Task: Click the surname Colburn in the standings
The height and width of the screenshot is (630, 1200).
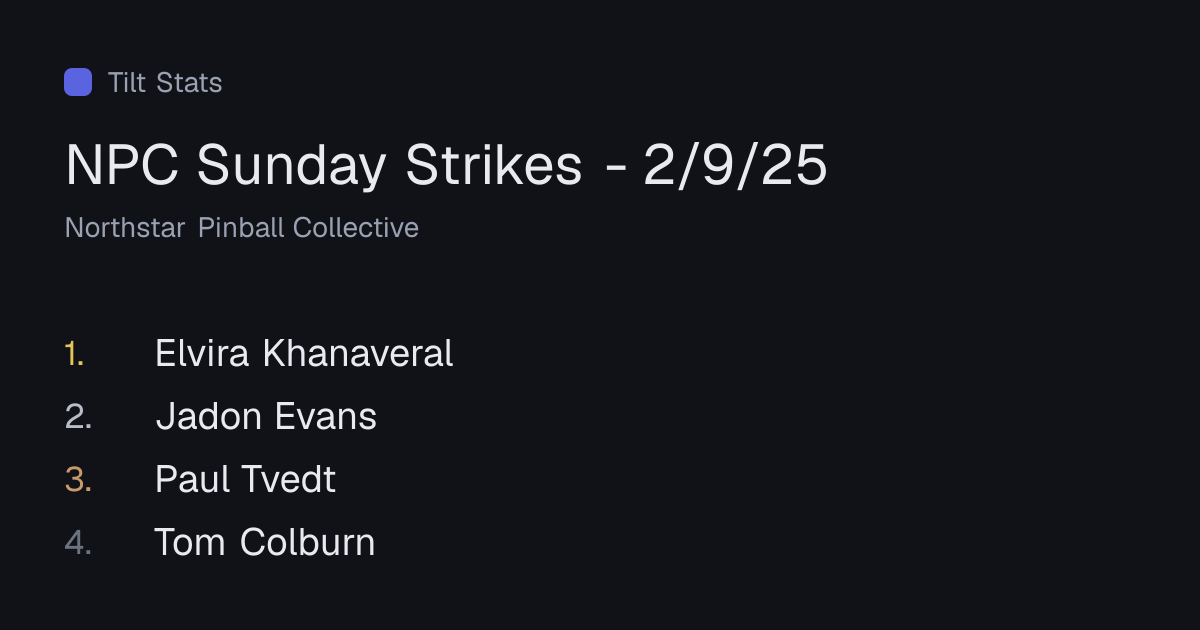Action: (x=308, y=542)
